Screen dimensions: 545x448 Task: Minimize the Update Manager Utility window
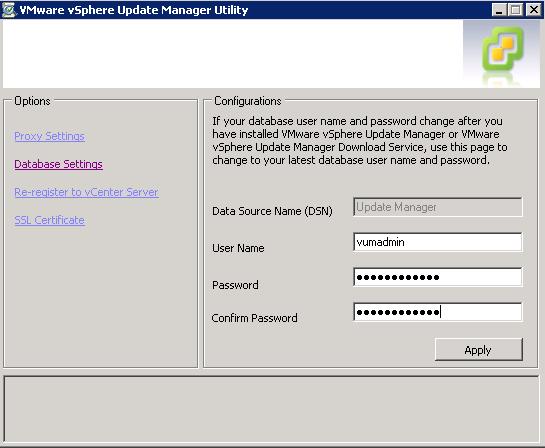coord(498,10)
